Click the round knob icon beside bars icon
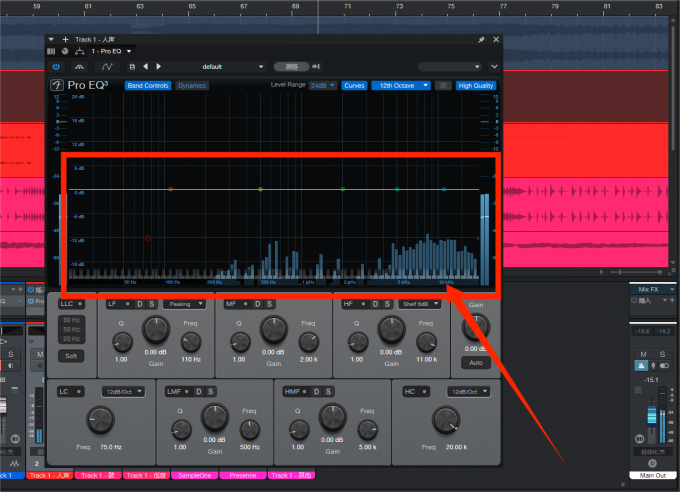 tap(65, 51)
